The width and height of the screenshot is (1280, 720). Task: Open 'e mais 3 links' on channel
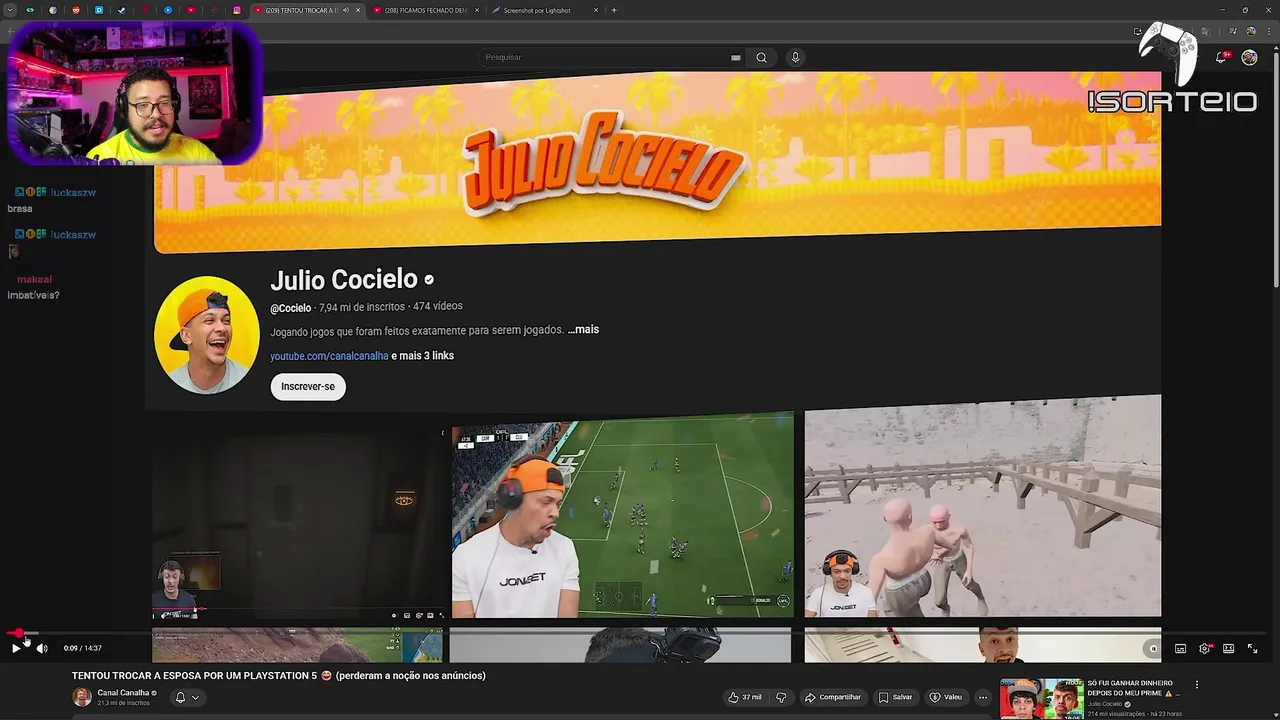coord(423,356)
